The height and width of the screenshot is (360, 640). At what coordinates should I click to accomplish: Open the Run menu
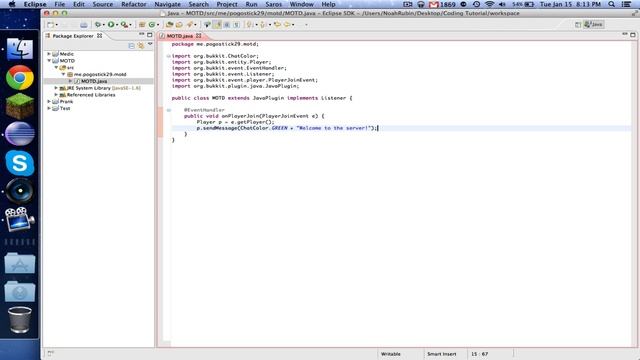tap(251, 4)
